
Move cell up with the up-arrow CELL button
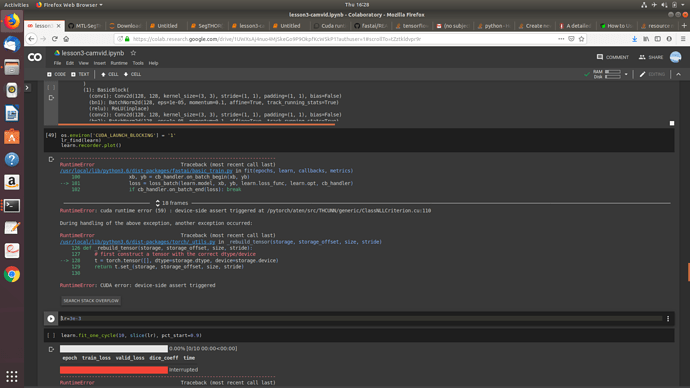(110, 74)
